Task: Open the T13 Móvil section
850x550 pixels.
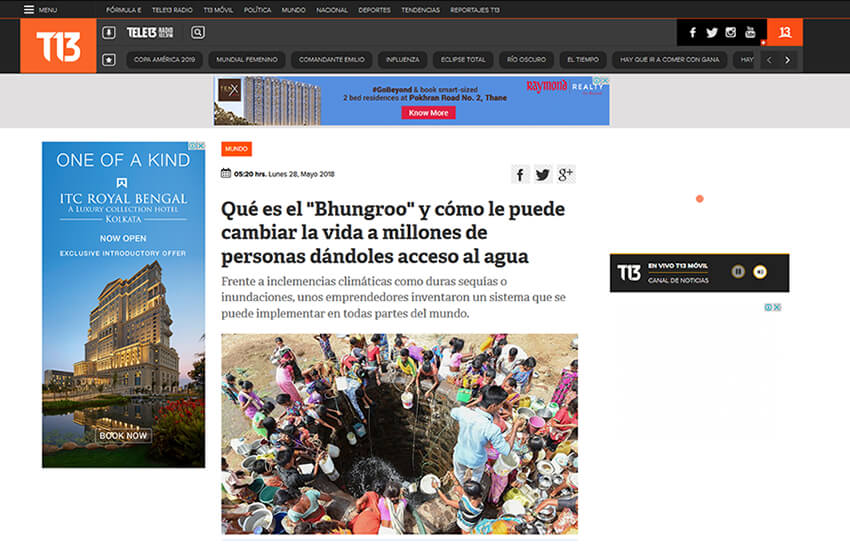Action: tap(218, 10)
